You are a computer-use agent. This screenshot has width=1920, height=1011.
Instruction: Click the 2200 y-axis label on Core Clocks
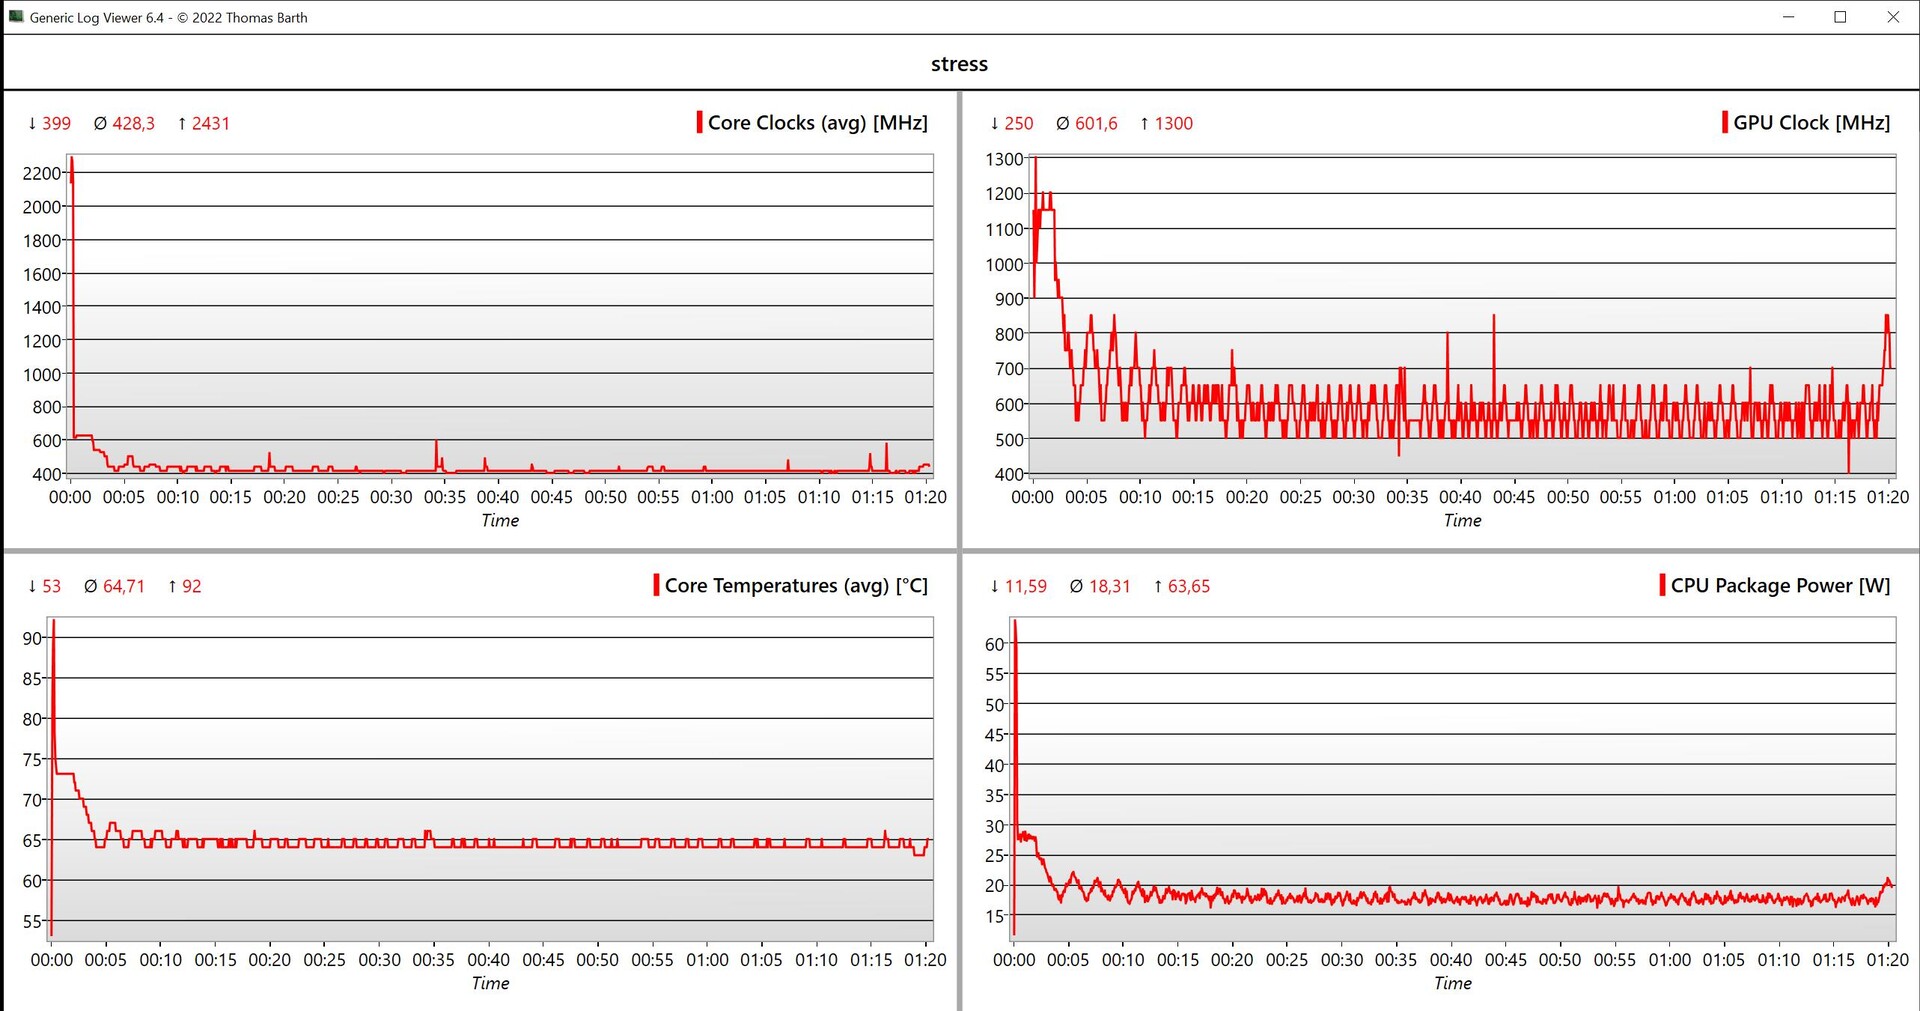(42, 173)
